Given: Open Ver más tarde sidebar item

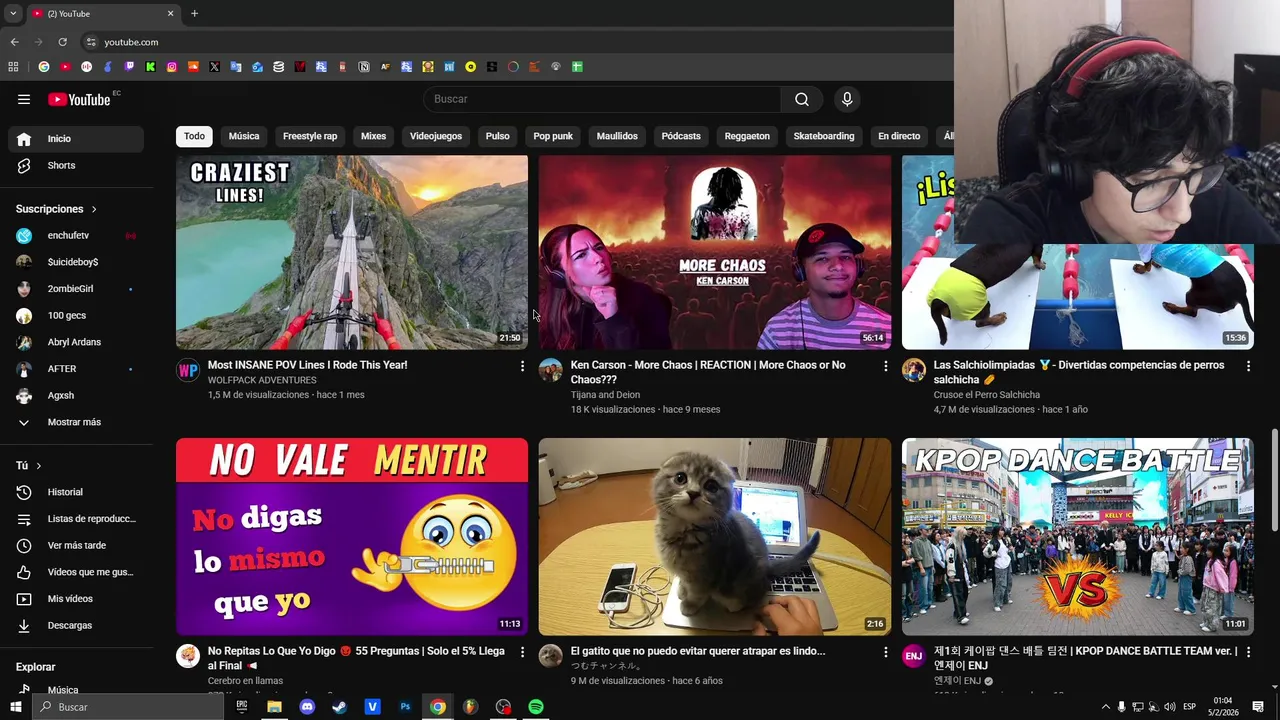Looking at the screenshot, I should pyautogui.click(x=76, y=545).
